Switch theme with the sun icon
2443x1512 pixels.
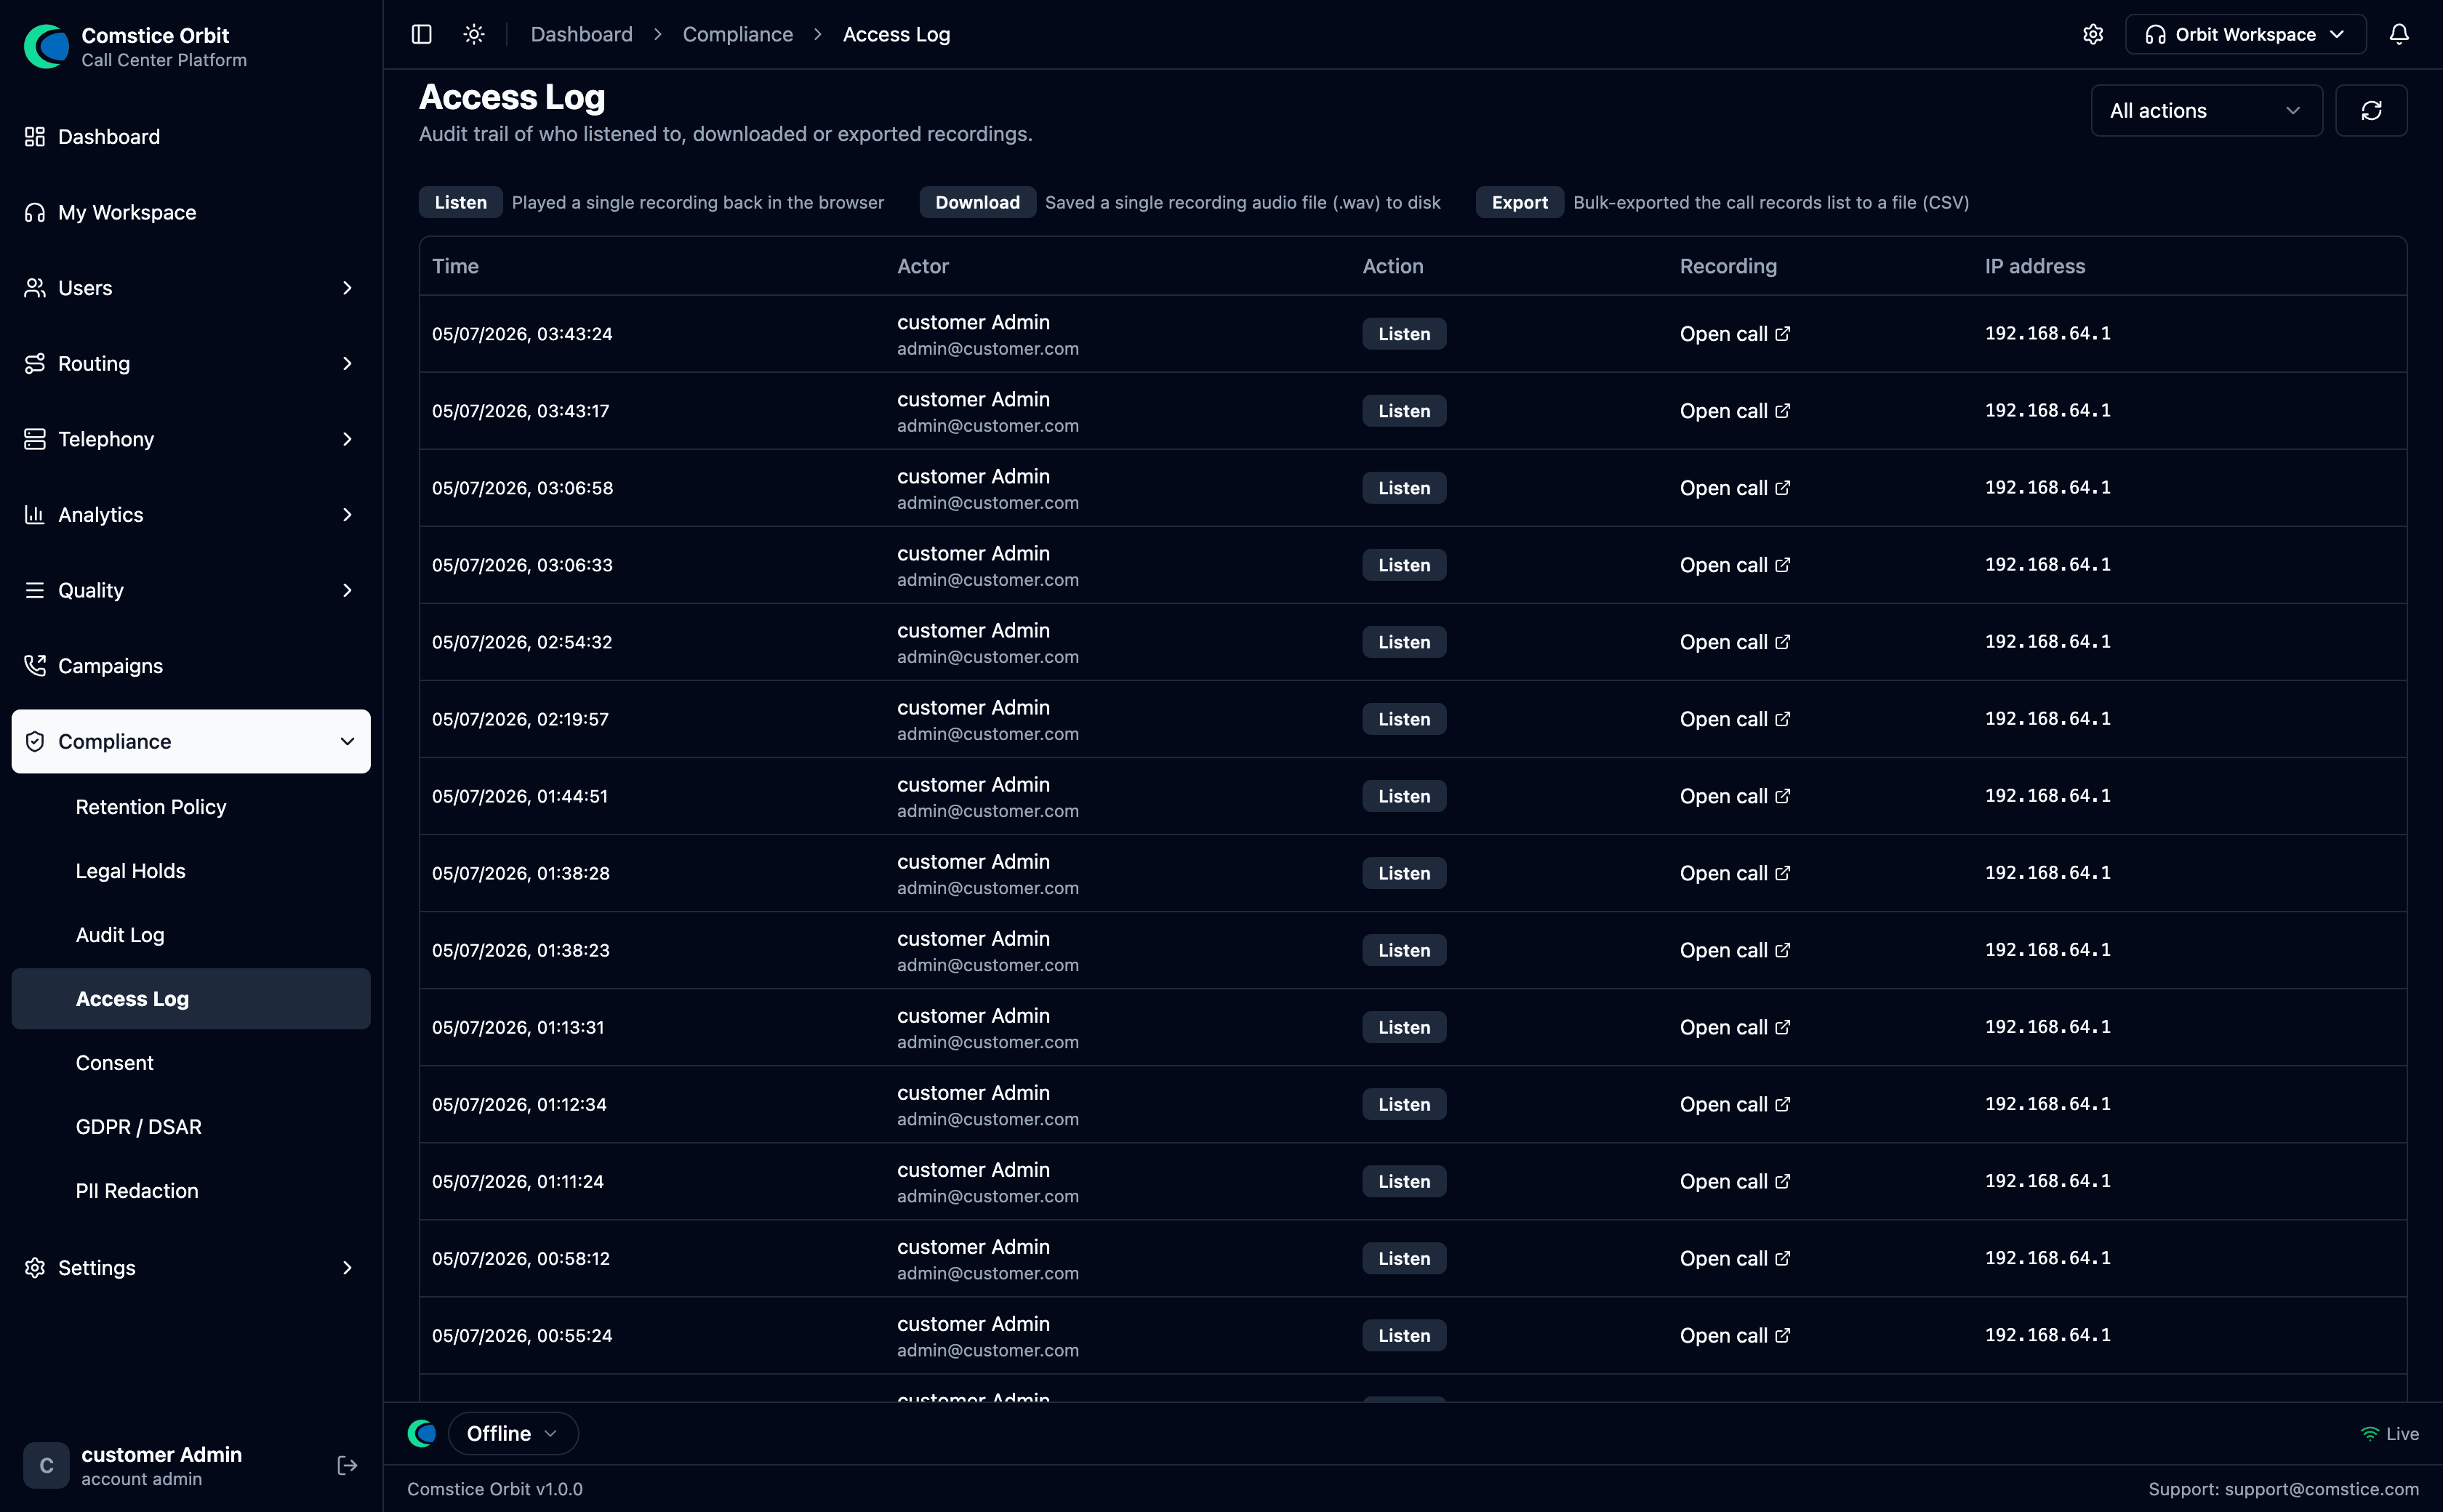click(x=474, y=34)
